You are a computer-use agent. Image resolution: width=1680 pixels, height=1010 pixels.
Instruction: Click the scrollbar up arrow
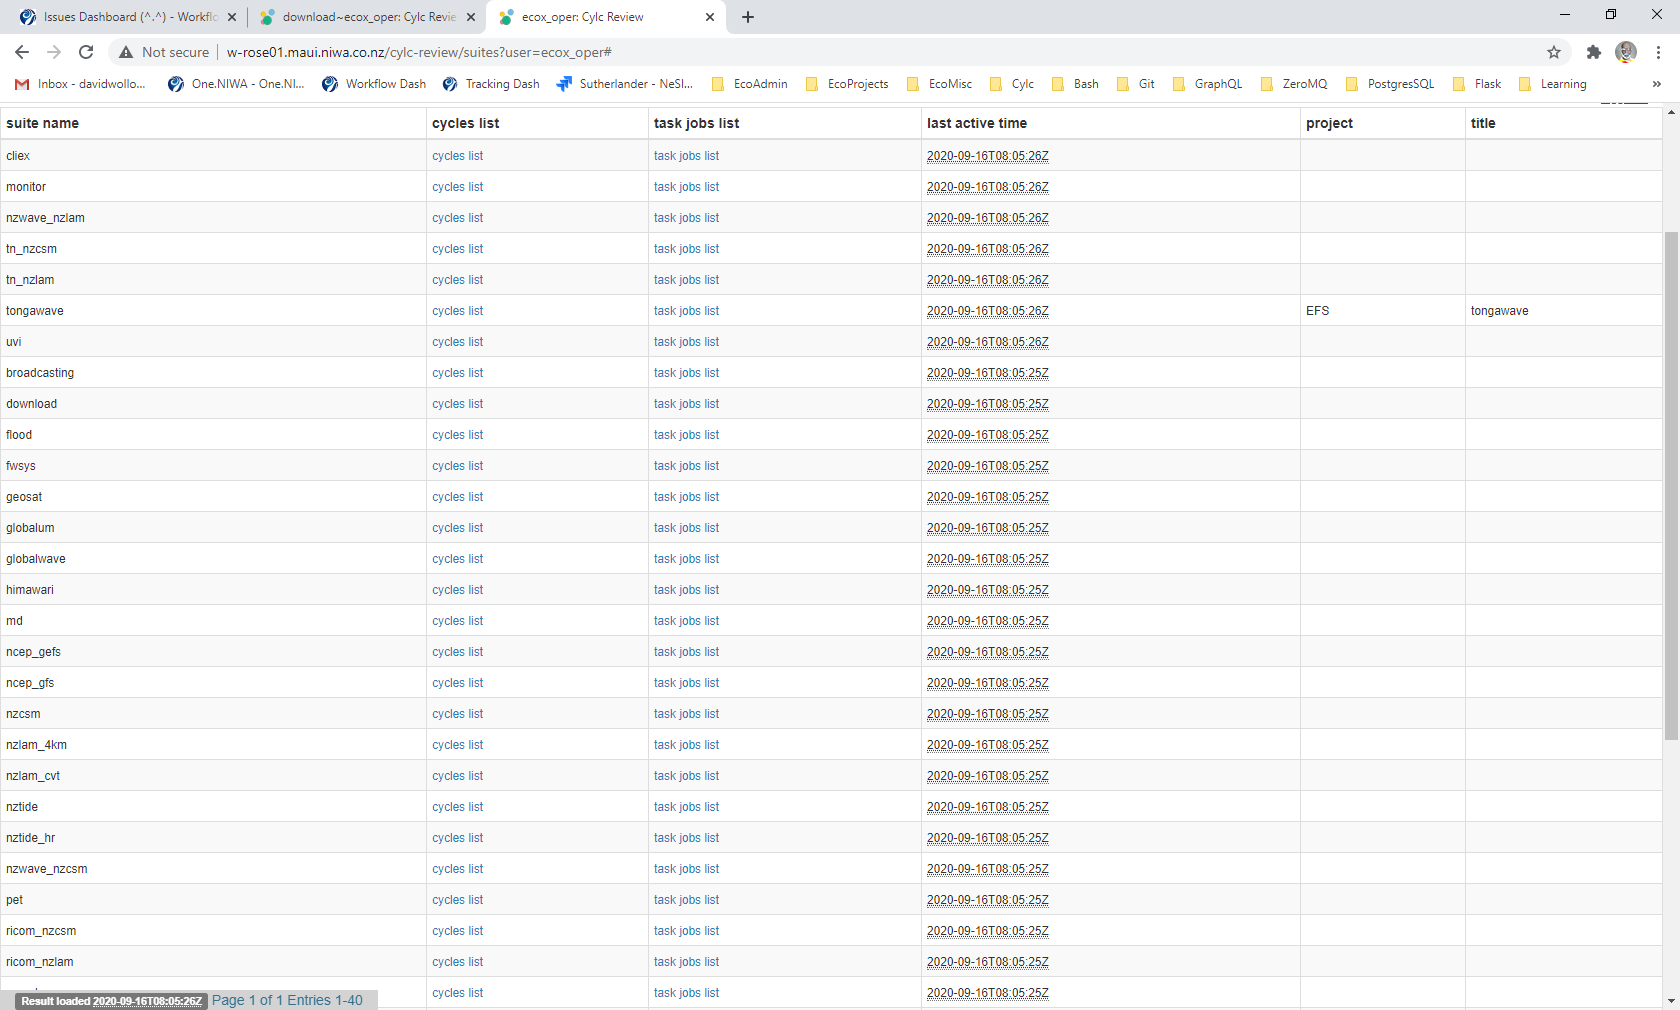click(x=1671, y=112)
